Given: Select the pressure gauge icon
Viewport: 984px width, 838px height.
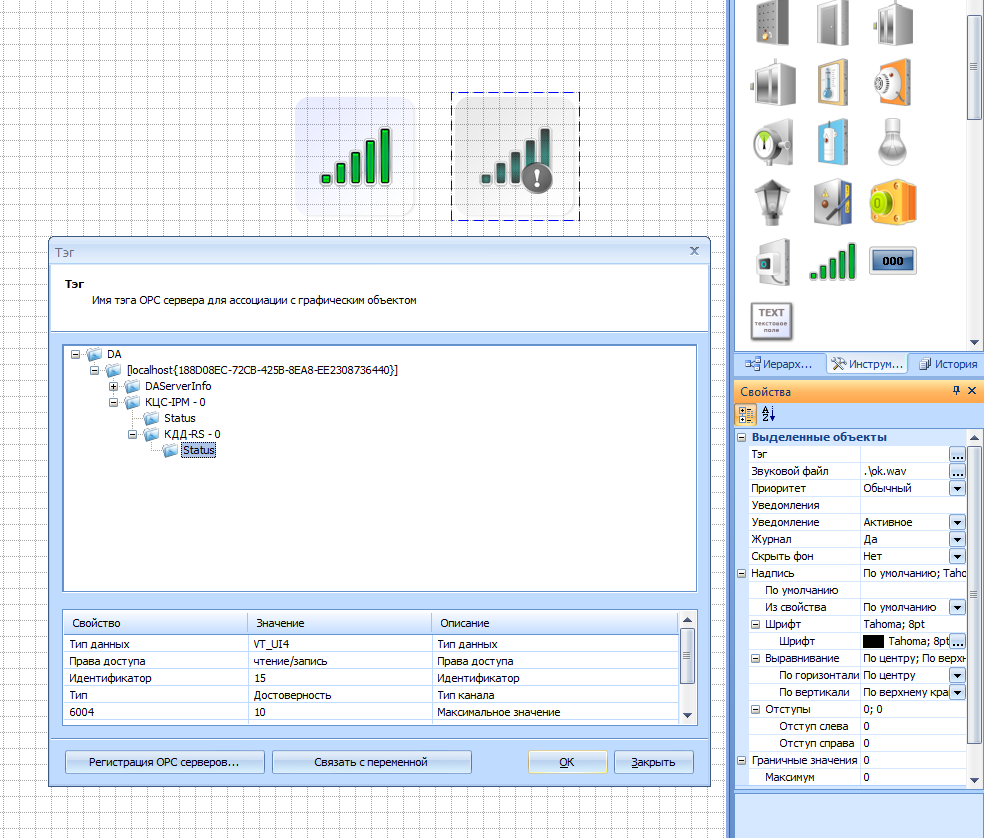Looking at the screenshot, I should pyautogui.click(x=772, y=141).
